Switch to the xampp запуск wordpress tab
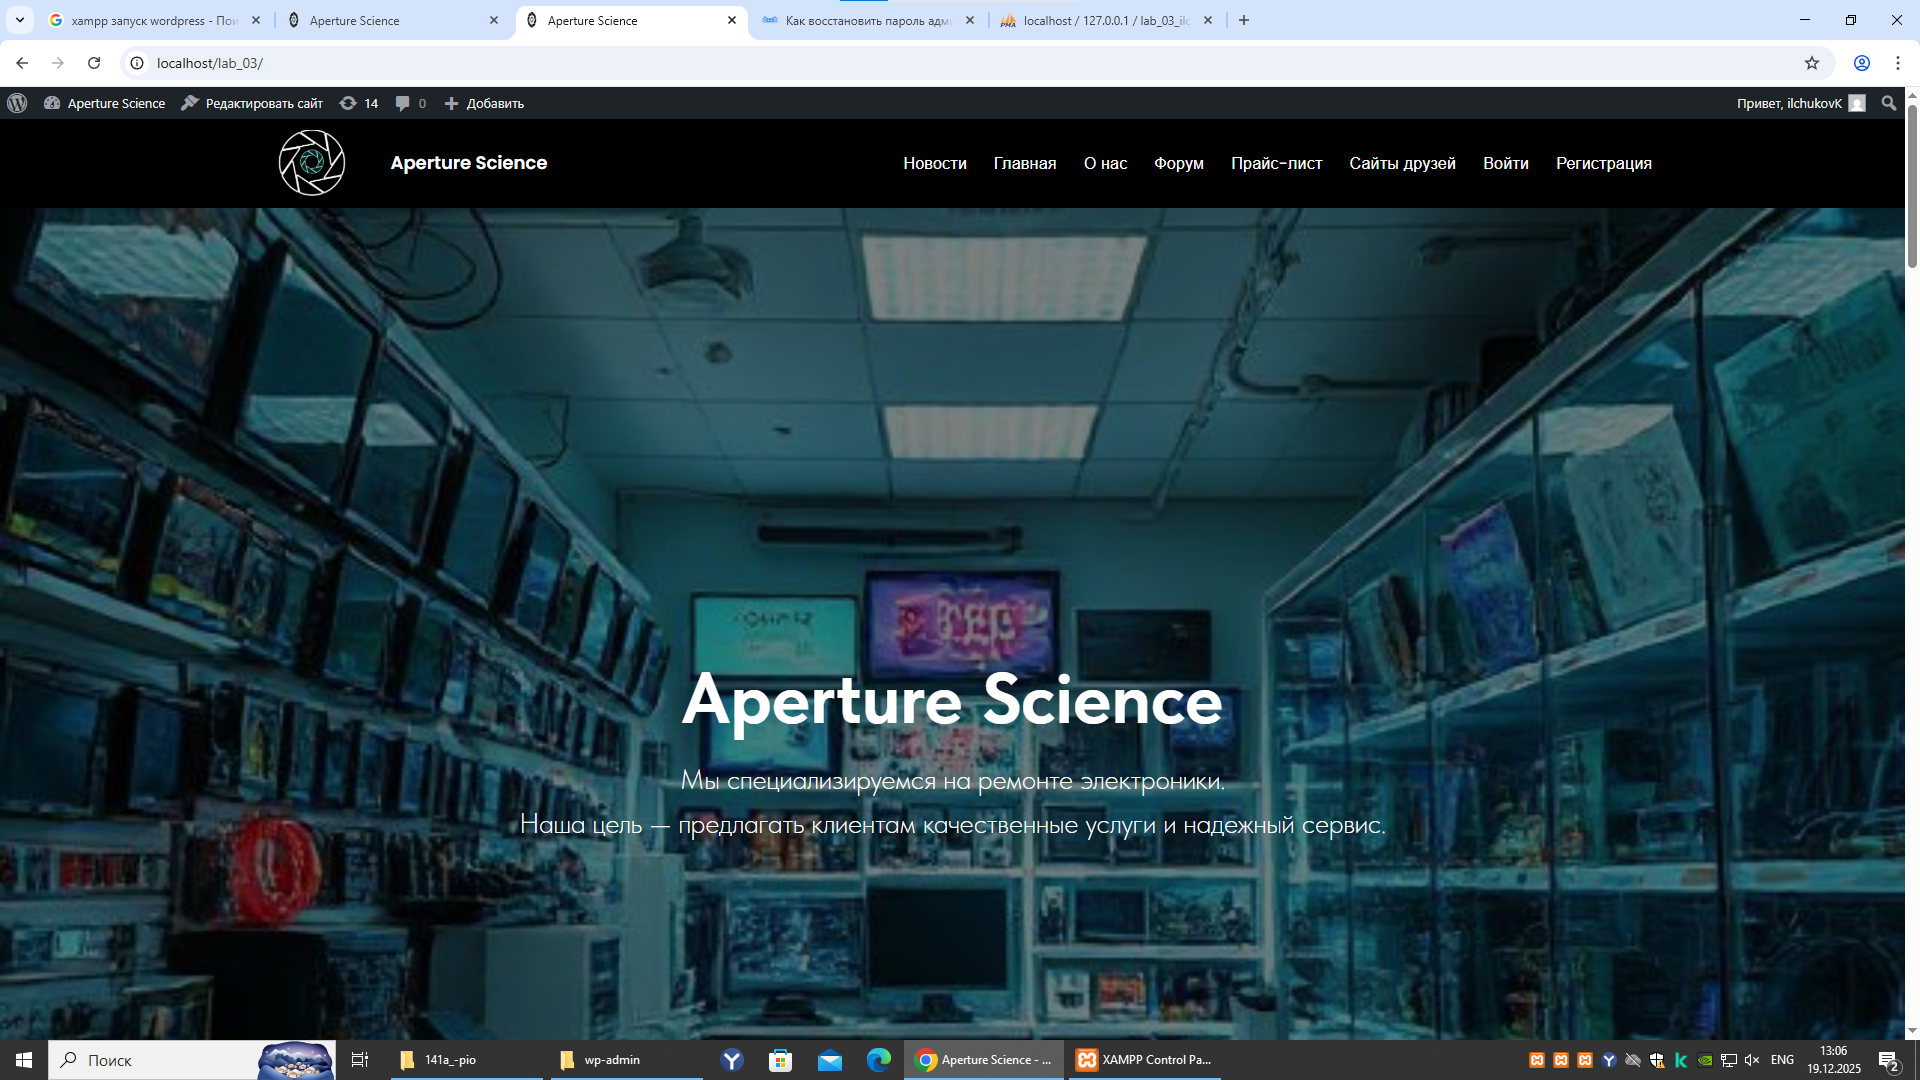Viewport: 1920px width, 1080px height. pos(150,20)
